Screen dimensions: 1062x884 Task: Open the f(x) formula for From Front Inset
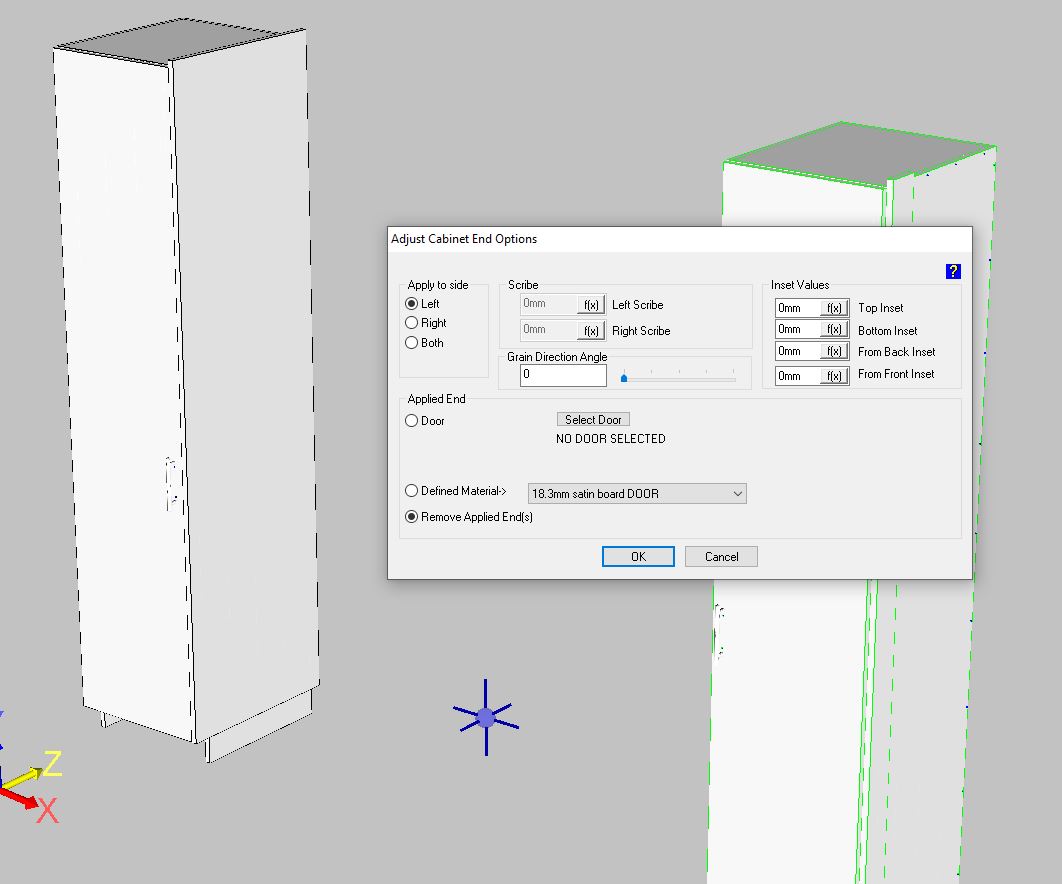point(834,375)
